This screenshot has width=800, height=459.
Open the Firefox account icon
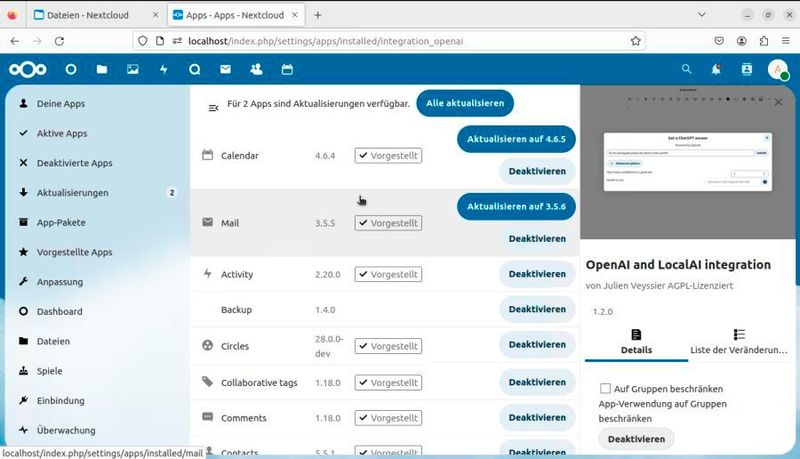(x=741, y=41)
